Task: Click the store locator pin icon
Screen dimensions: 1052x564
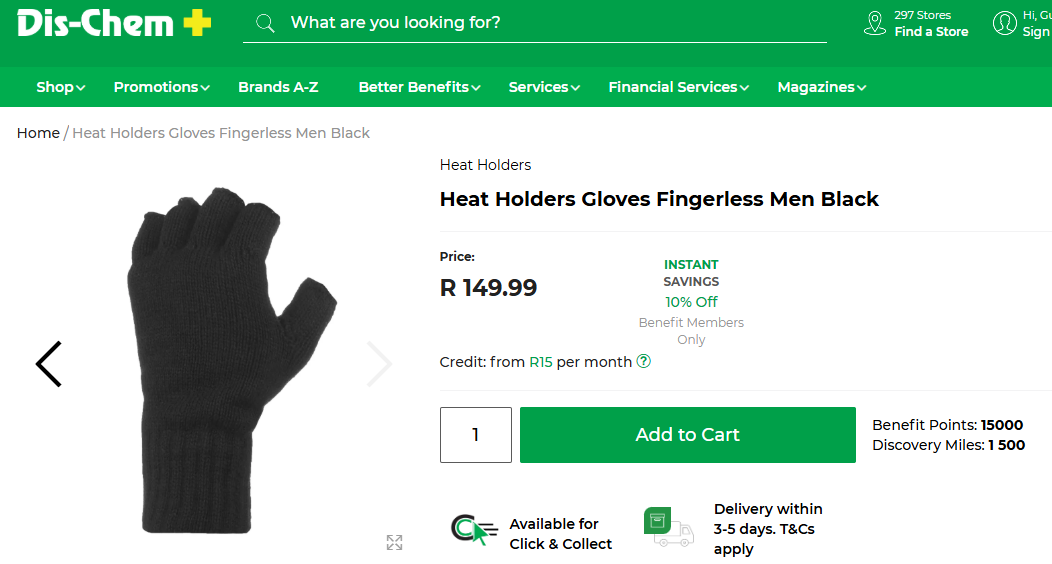Action: (x=875, y=23)
